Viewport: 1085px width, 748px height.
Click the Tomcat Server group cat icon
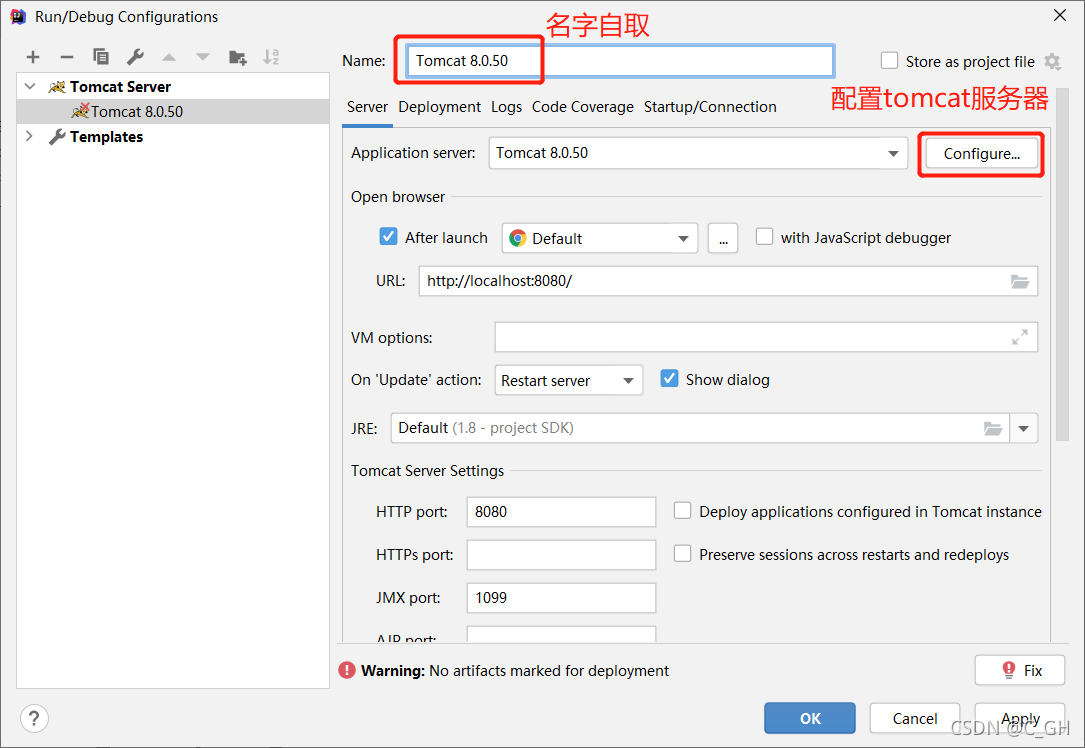coord(57,87)
